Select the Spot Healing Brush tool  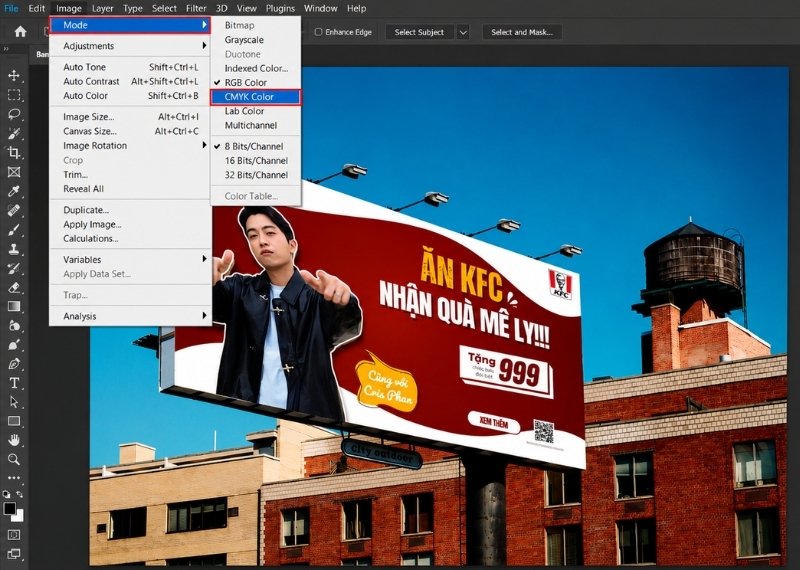14,210
